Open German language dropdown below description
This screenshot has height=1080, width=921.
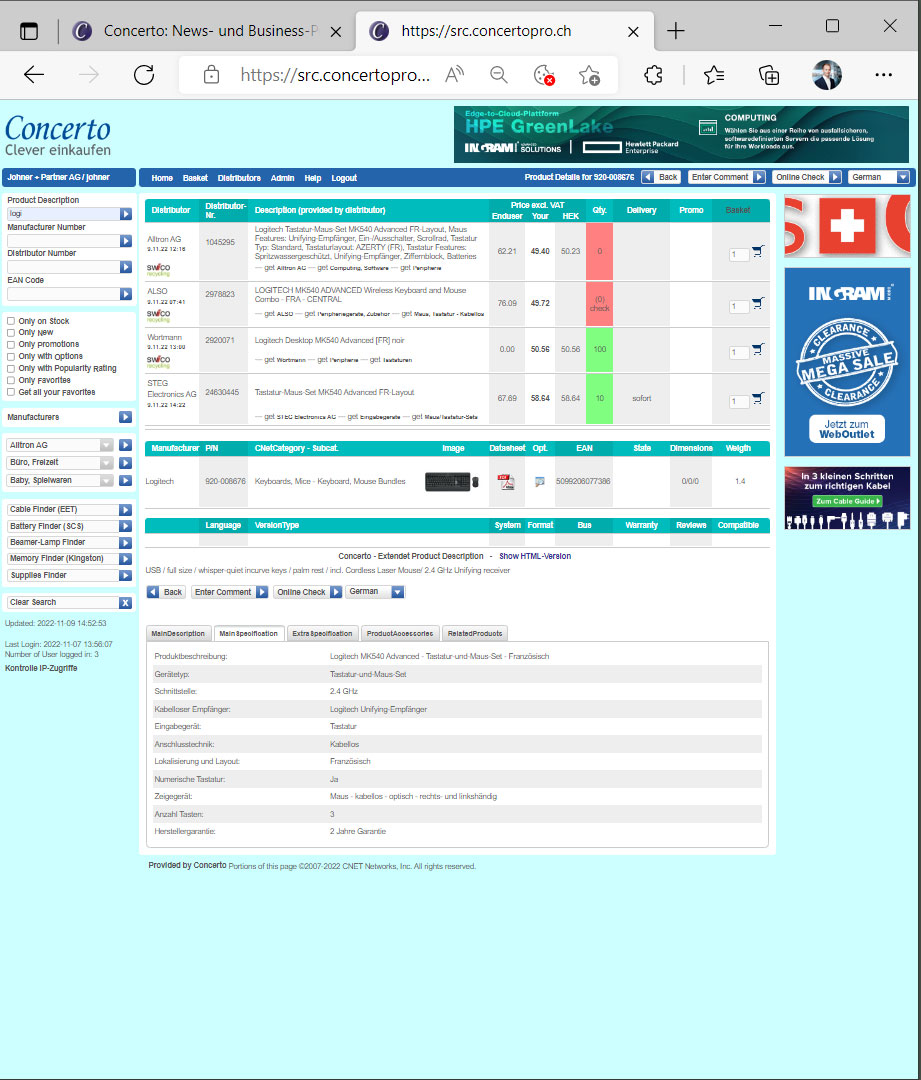coord(375,592)
